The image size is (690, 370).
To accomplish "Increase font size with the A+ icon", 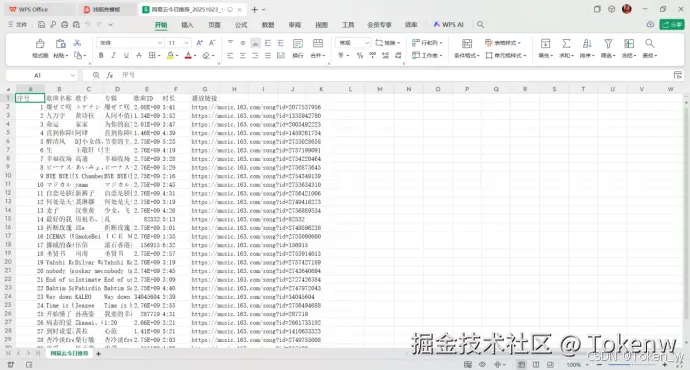I will click(199, 43).
